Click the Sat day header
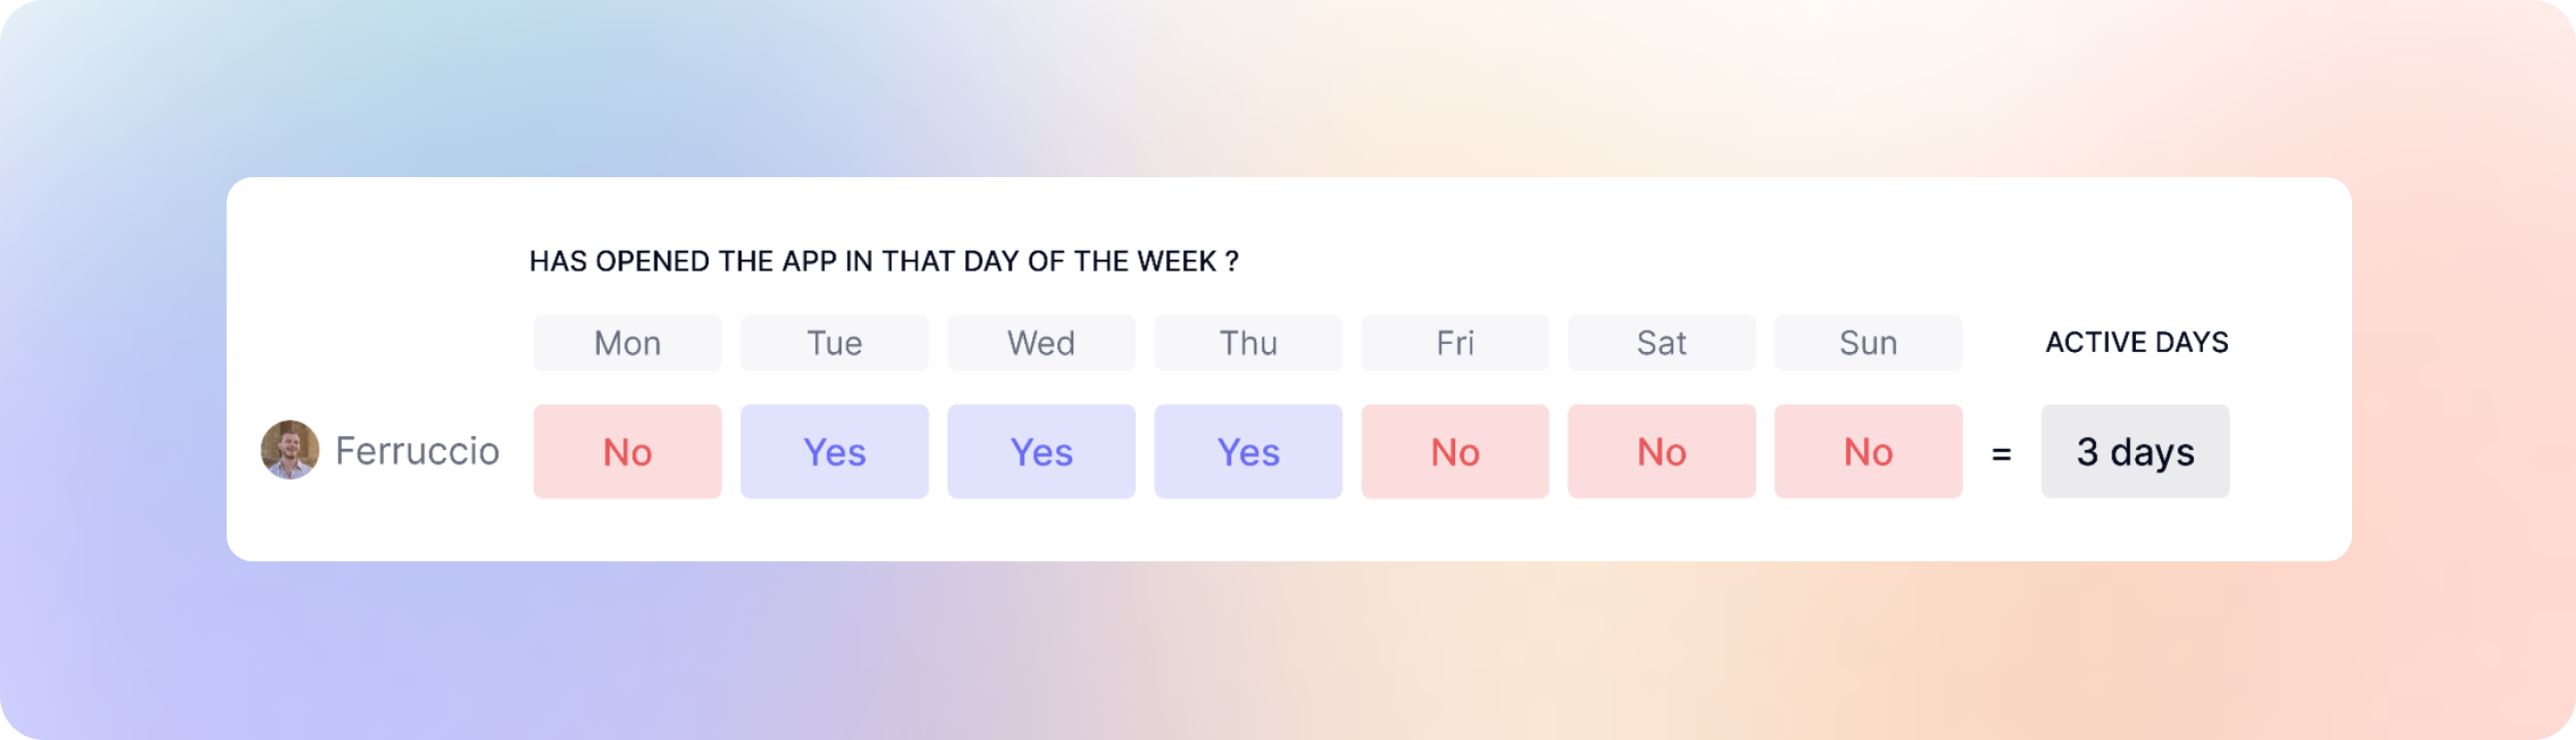The height and width of the screenshot is (740, 2576). (1661, 343)
